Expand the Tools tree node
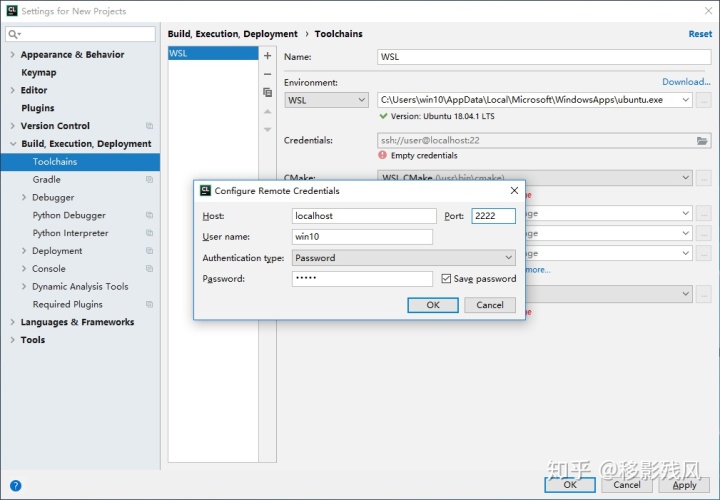 [x=12, y=340]
